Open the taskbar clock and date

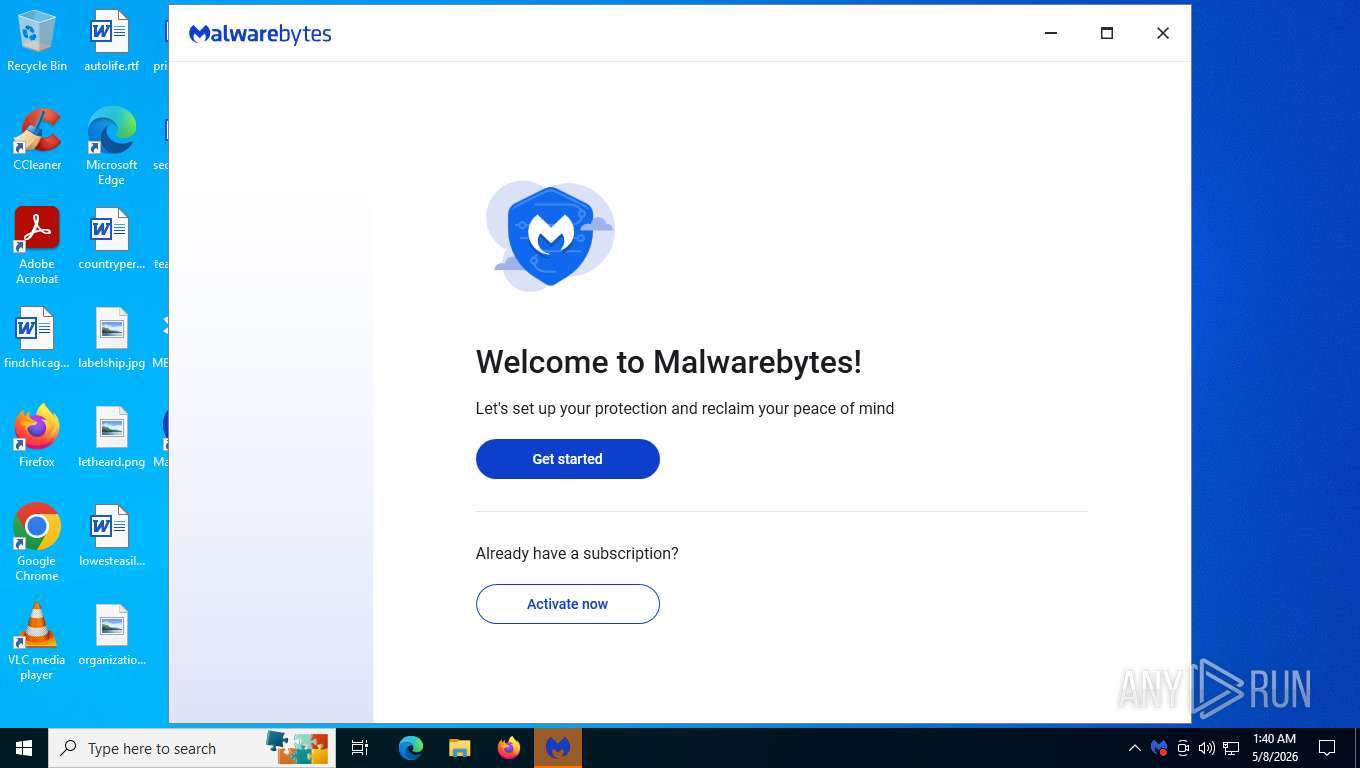[1275, 748]
